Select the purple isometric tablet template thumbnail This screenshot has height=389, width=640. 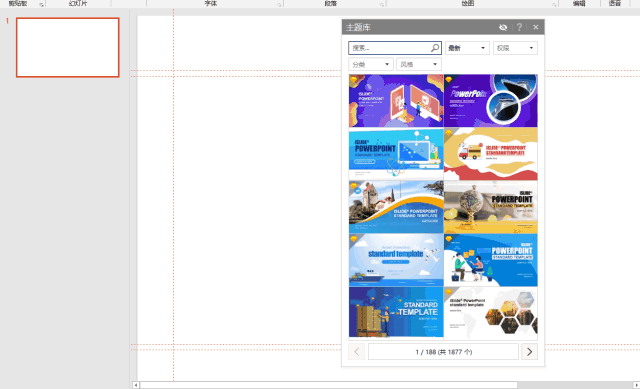(x=396, y=101)
